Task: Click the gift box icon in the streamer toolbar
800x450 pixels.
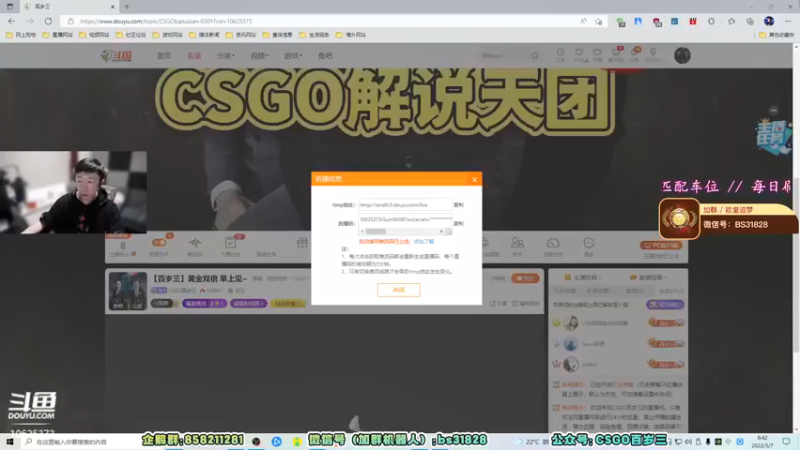Action: 302,243
